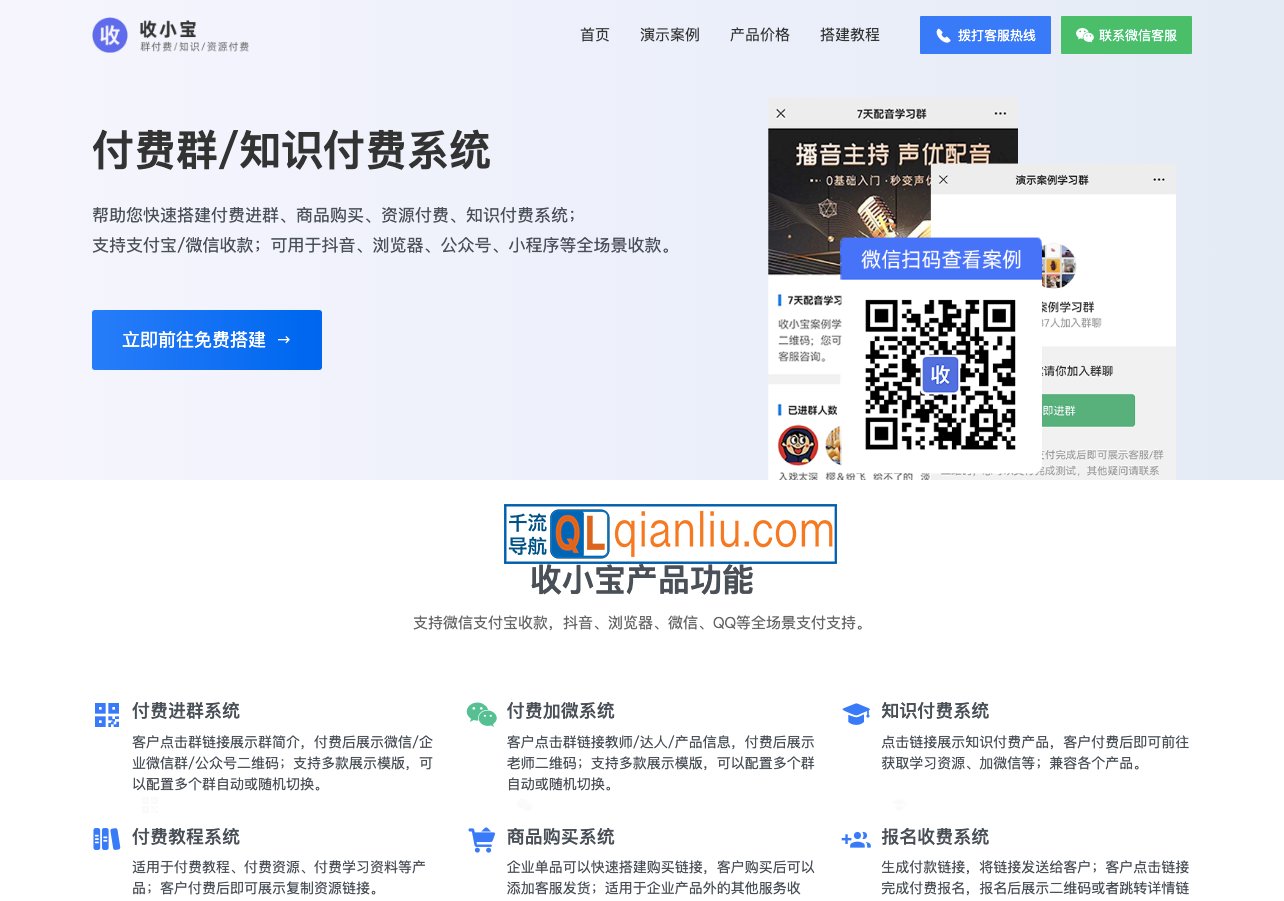Click the shopping cart icon for 商品购买系统

point(481,838)
